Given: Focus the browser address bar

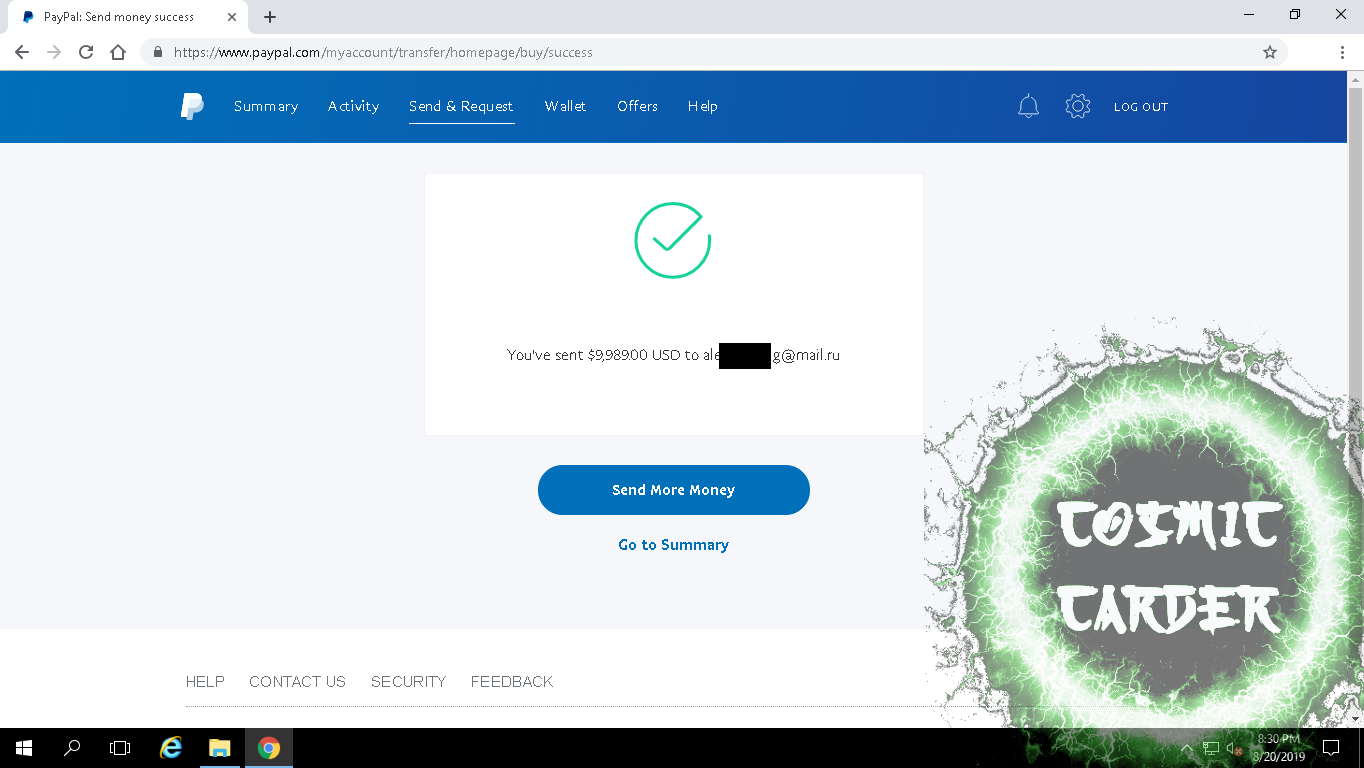Looking at the screenshot, I should [700, 52].
